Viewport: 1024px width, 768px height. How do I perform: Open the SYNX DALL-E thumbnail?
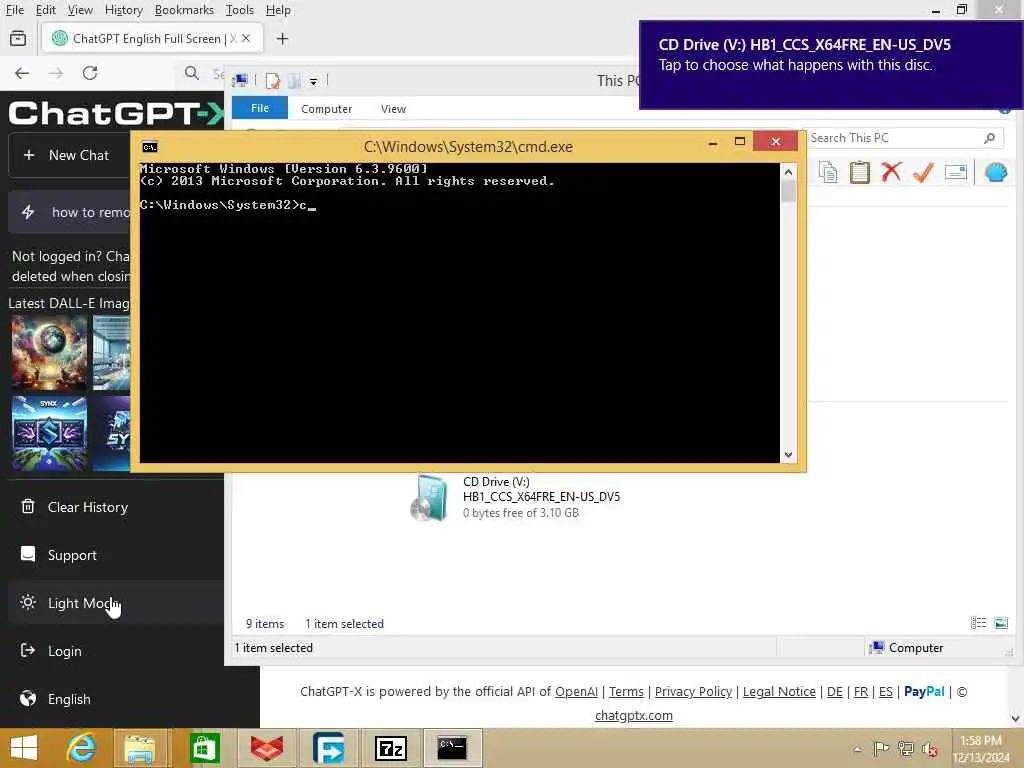coord(49,433)
